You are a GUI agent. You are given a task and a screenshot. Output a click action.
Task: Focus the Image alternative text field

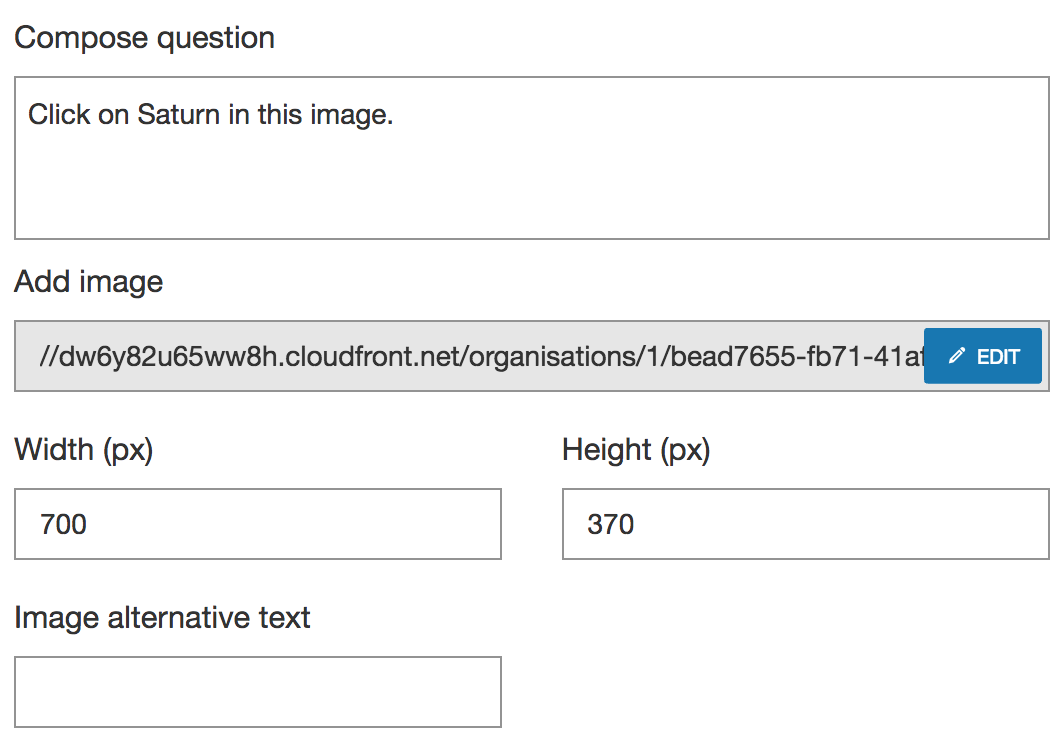(x=257, y=692)
